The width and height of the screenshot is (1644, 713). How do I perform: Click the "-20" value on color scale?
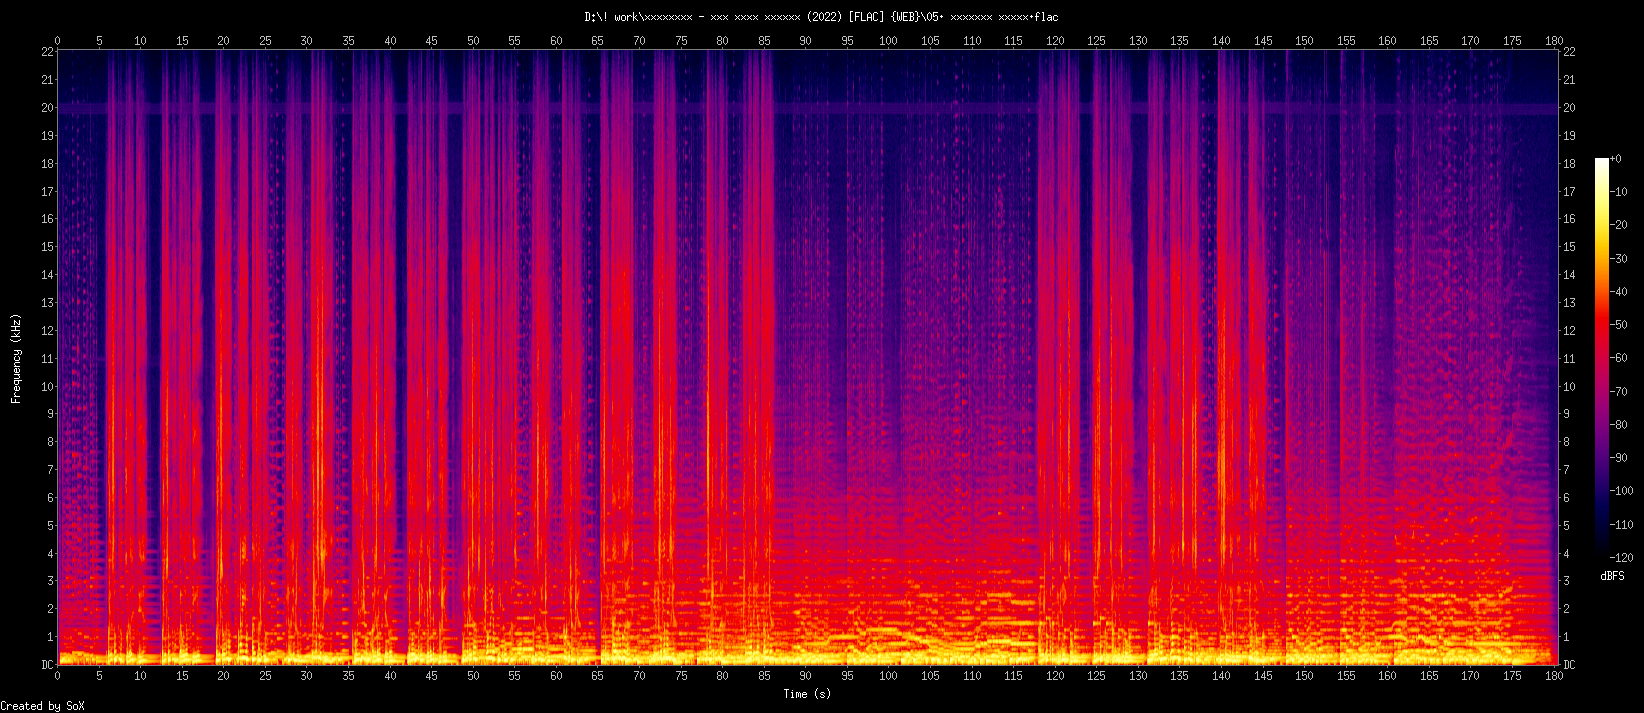1619,226
